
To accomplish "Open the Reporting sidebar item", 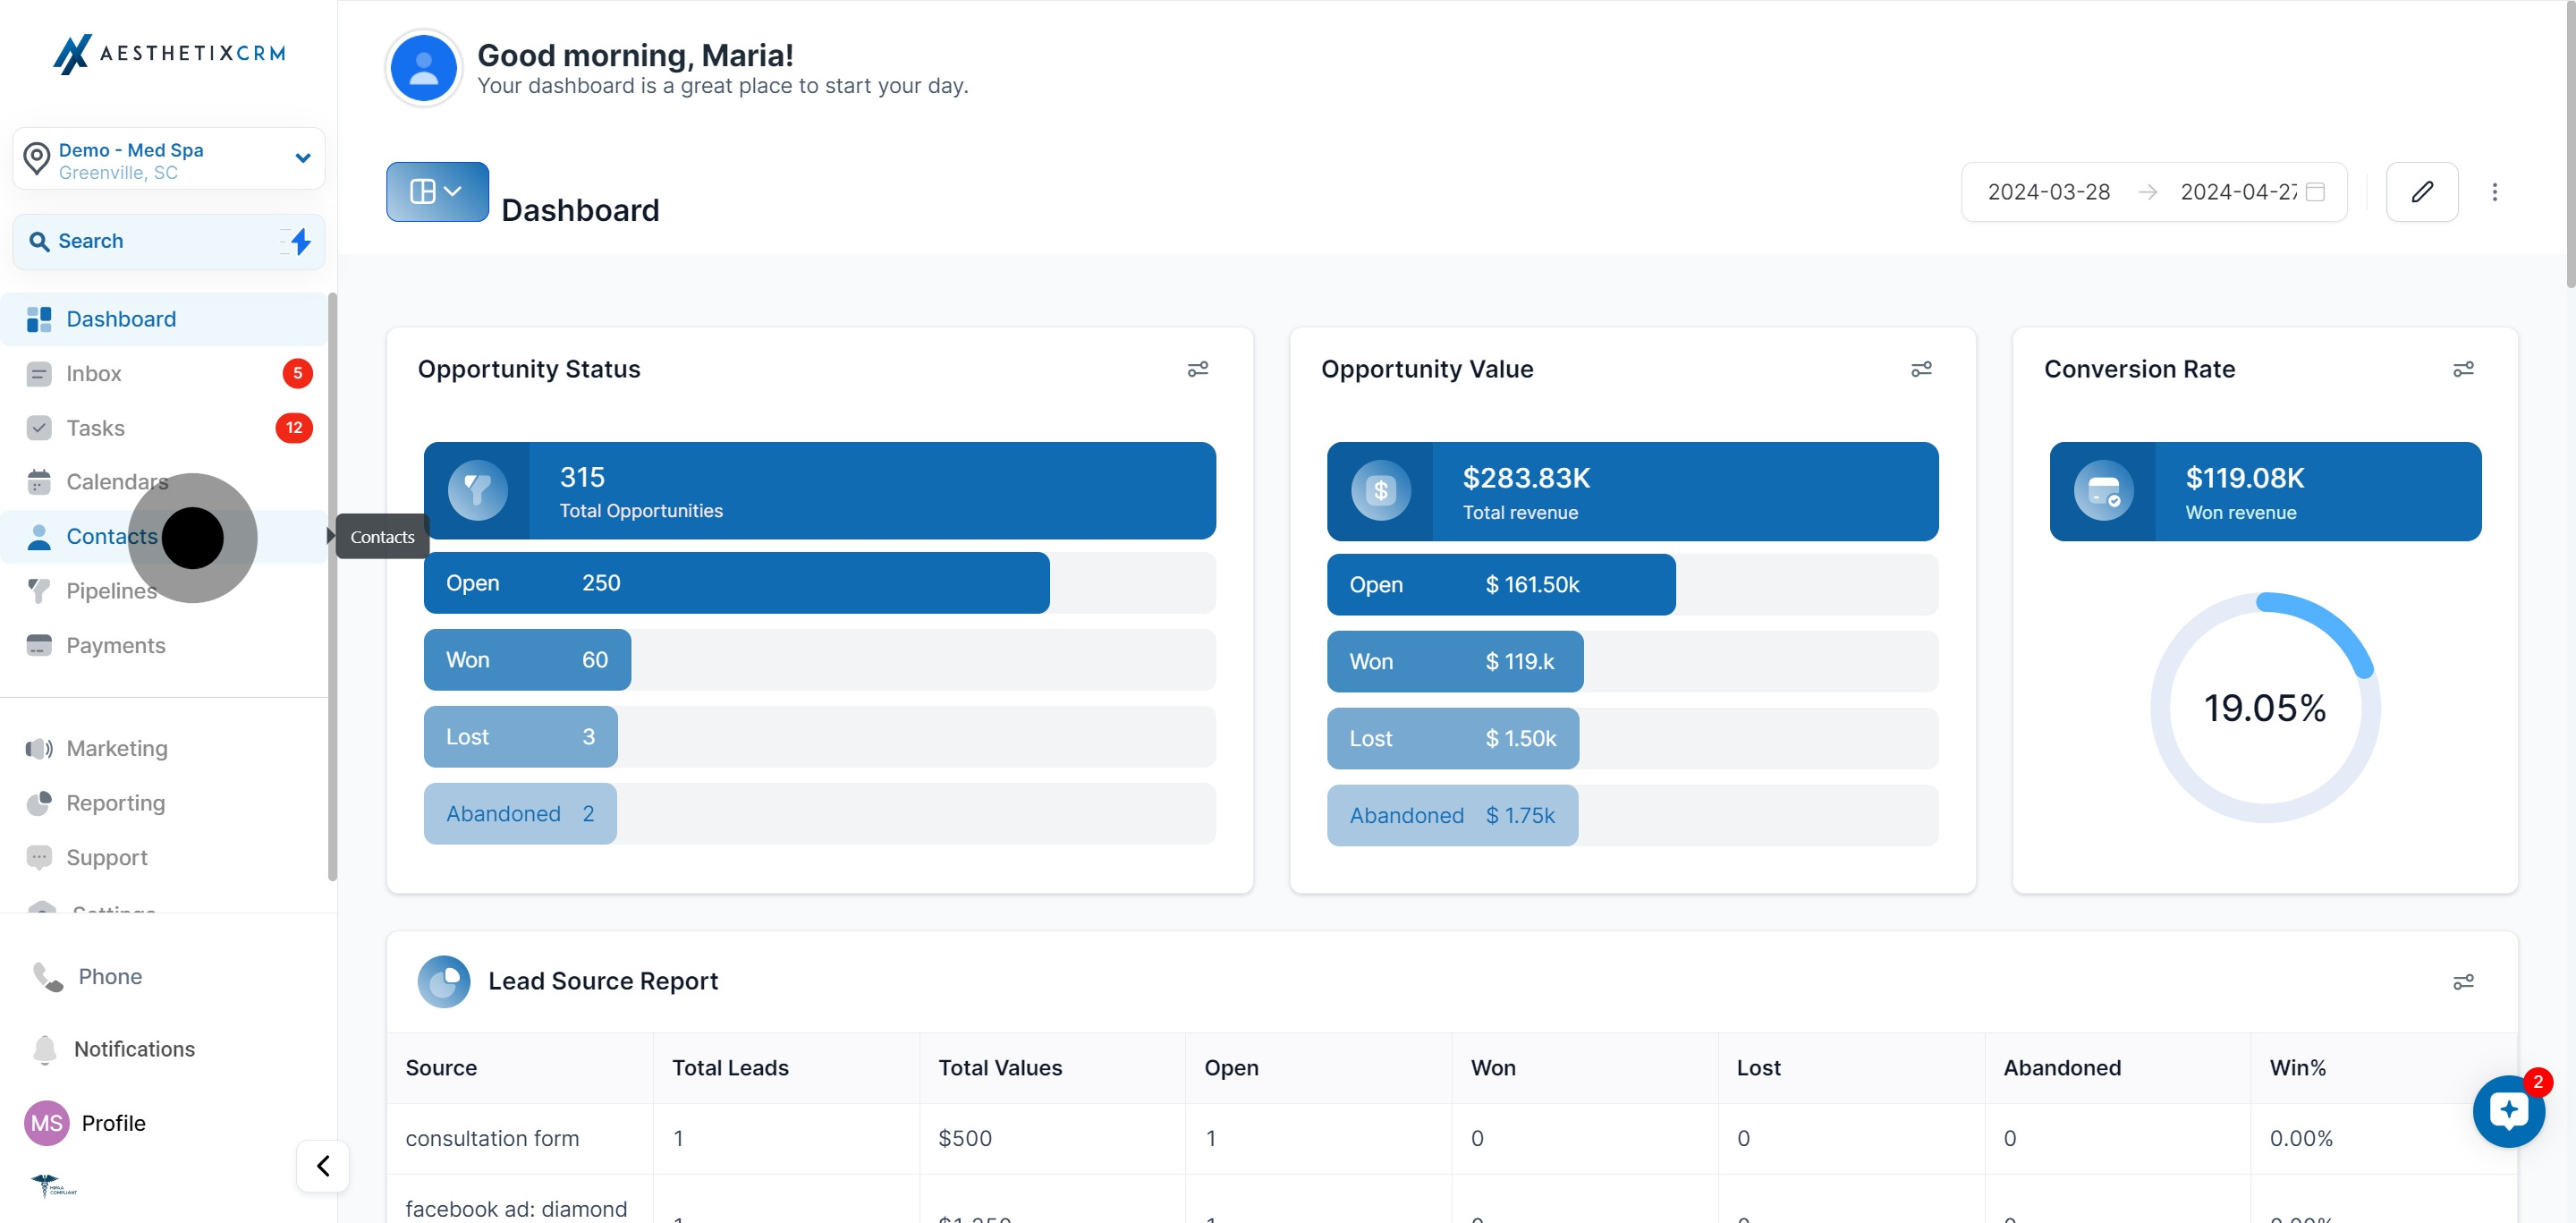I will point(115,803).
